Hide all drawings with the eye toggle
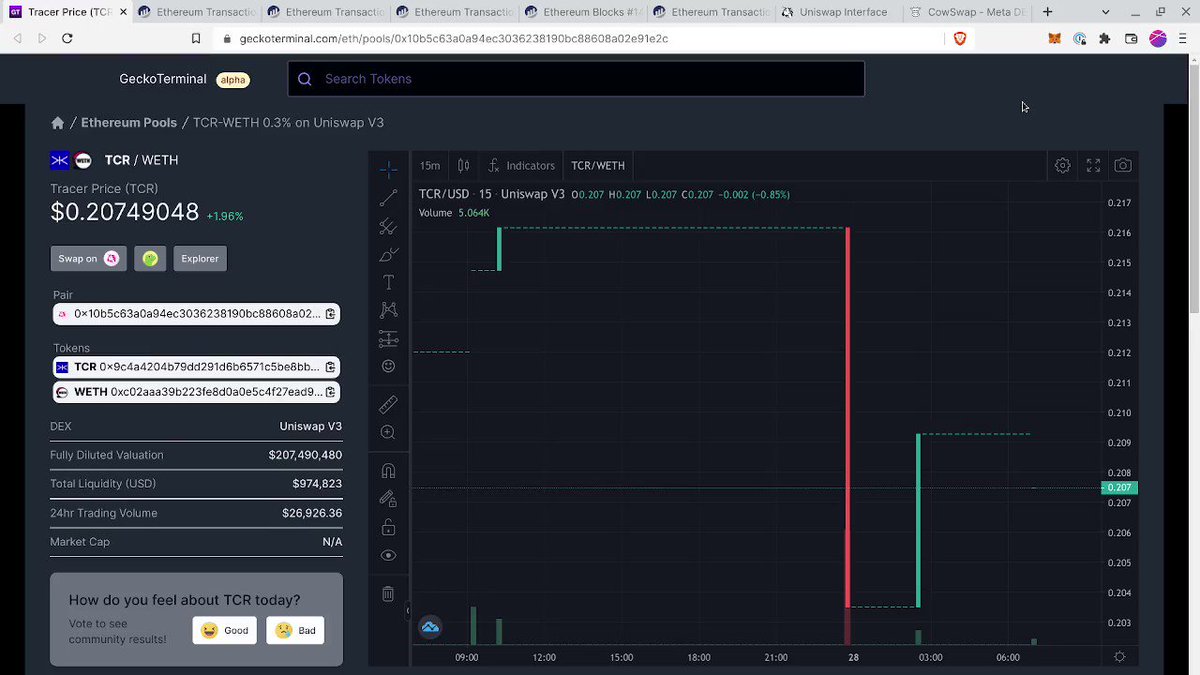Screen dimensions: 1200x675 coord(388,554)
